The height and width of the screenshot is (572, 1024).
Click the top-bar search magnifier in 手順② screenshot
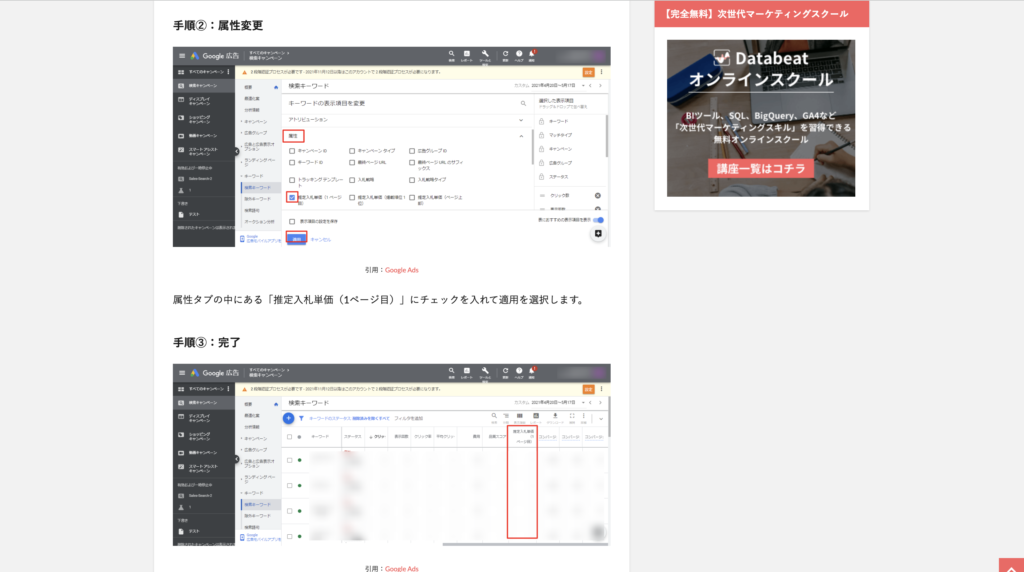coord(451,55)
